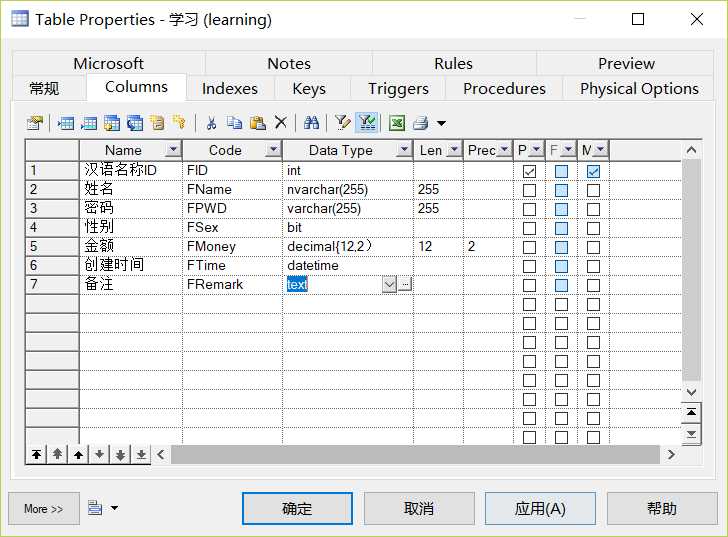Check the P checkbox for the FTime row

click(529, 266)
